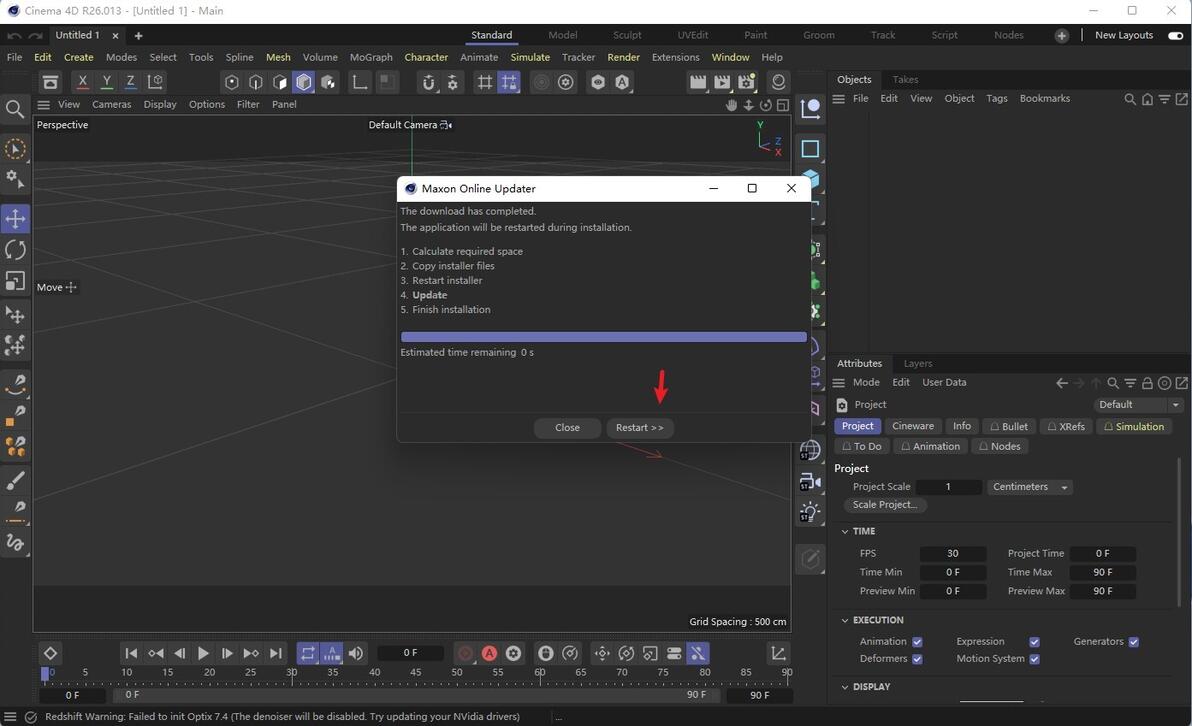Click the timeline sound speaker icon
This screenshot has height=726, width=1192.
[x=355, y=653]
